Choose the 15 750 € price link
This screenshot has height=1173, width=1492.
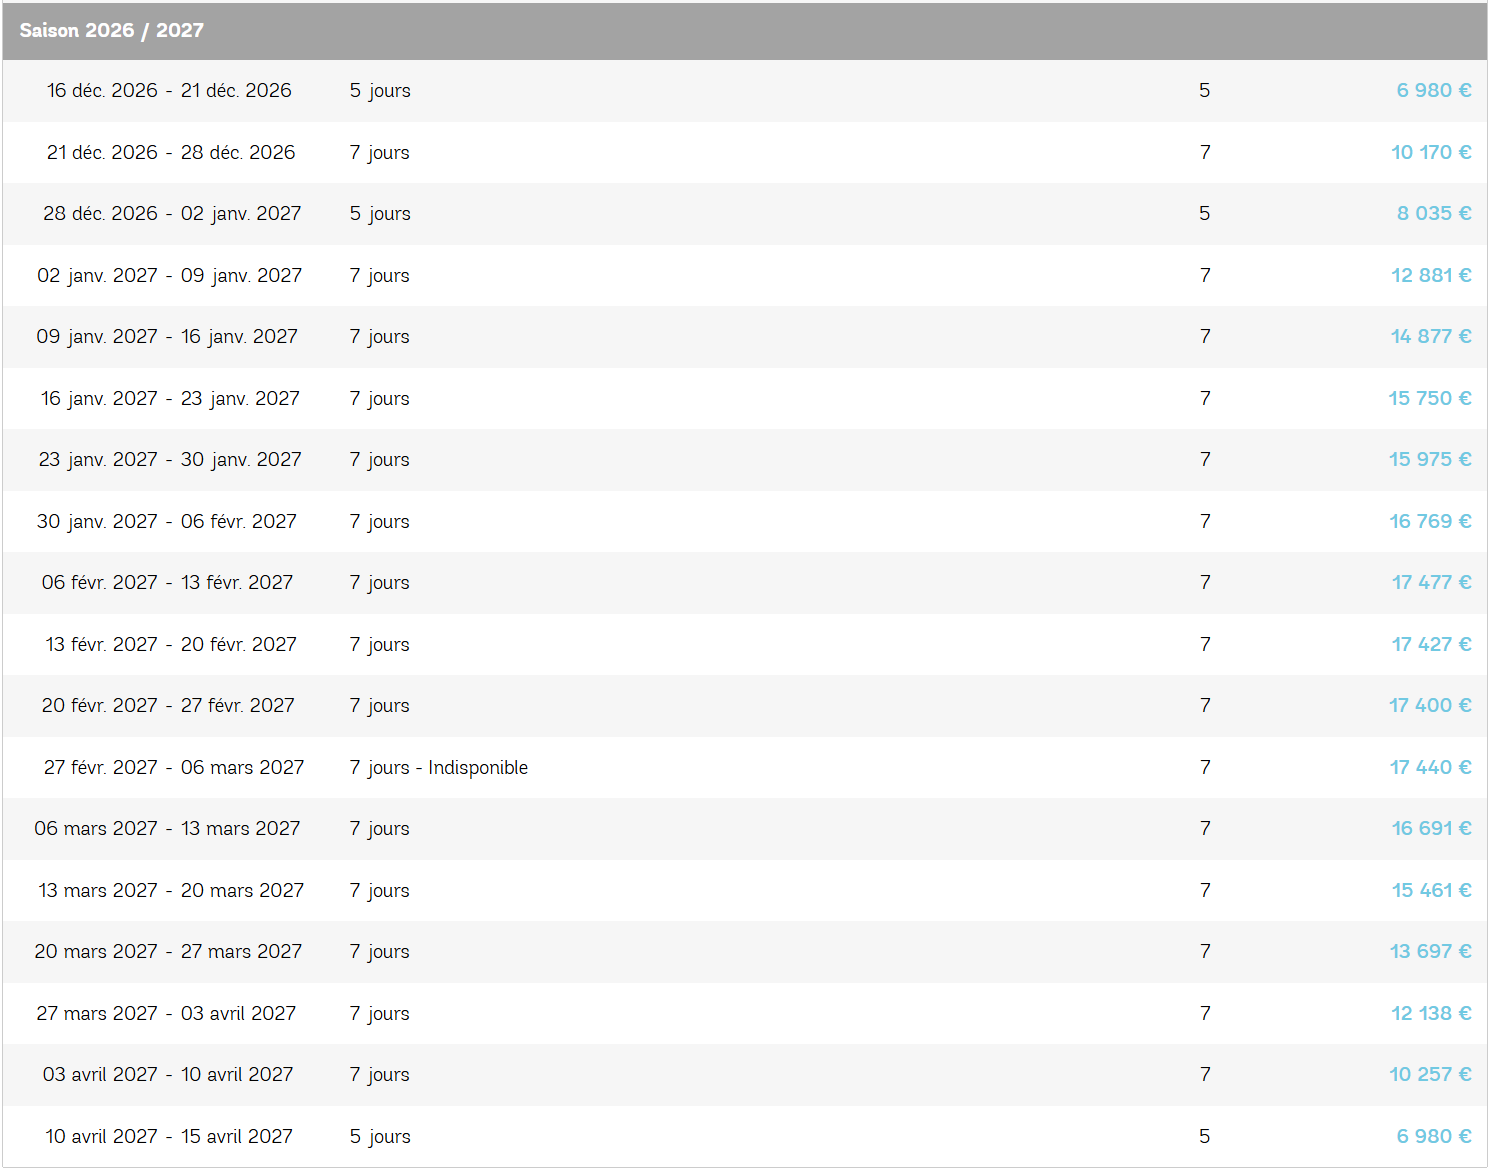click(1430, 399)
